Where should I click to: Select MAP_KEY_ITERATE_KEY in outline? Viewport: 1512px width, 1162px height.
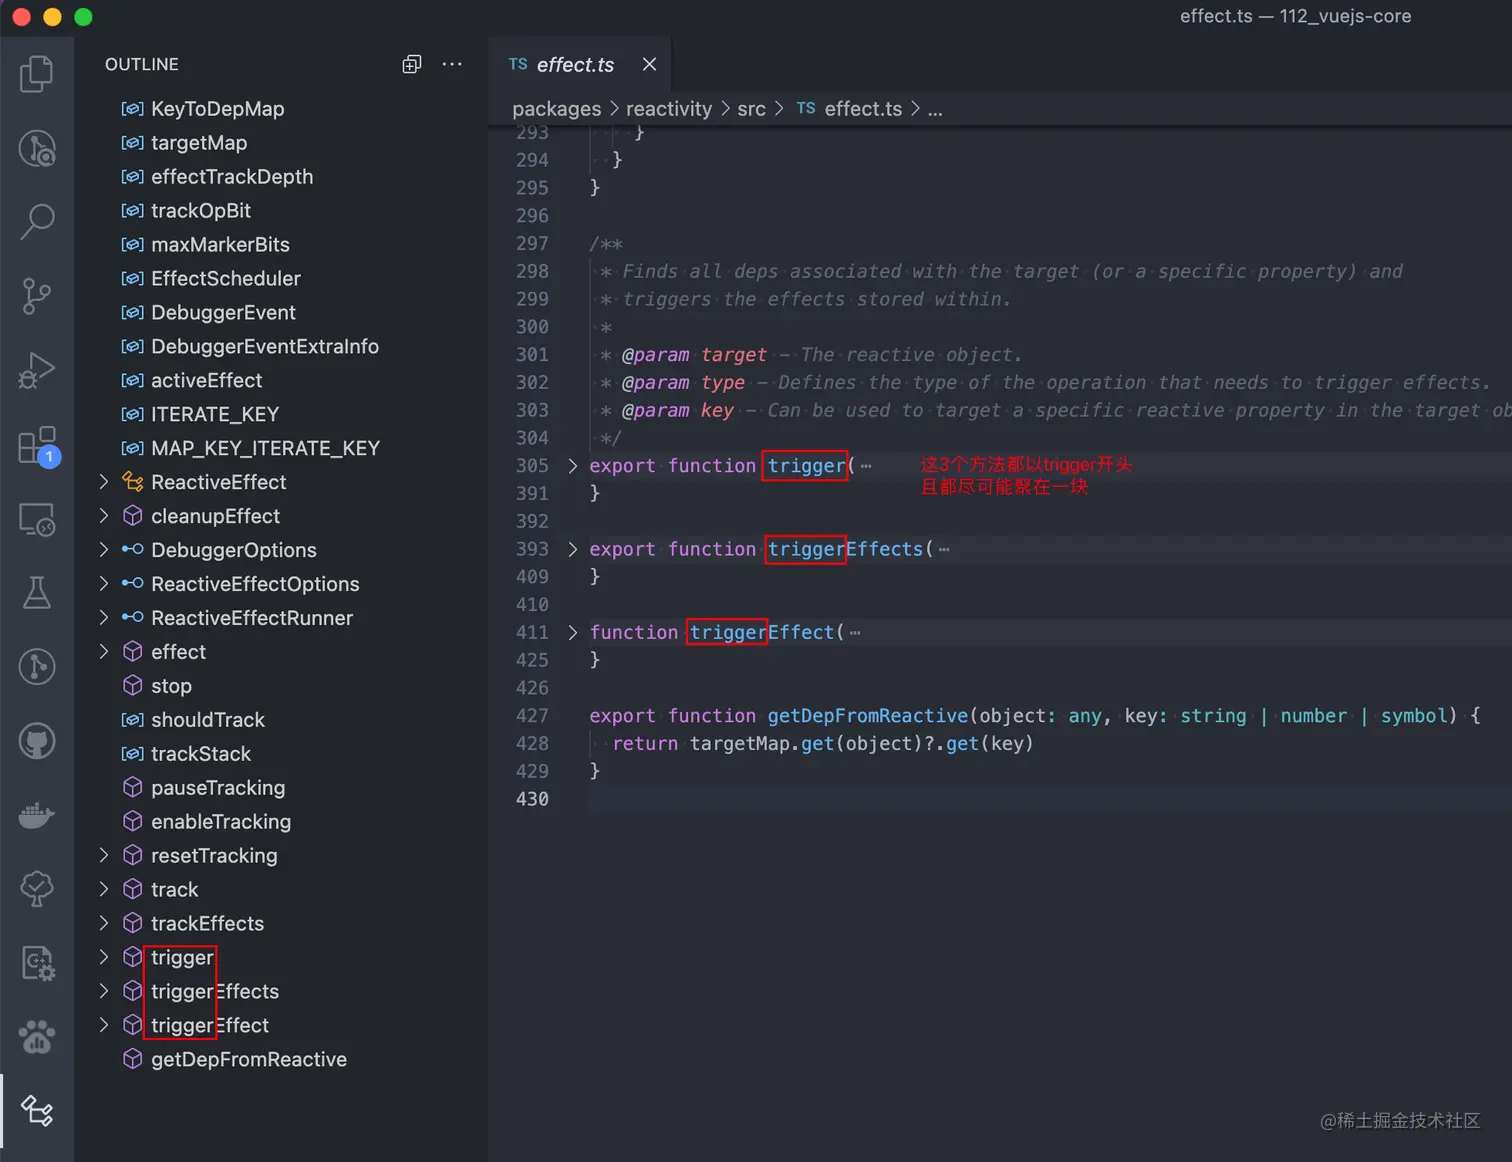(x=265, y=449)
